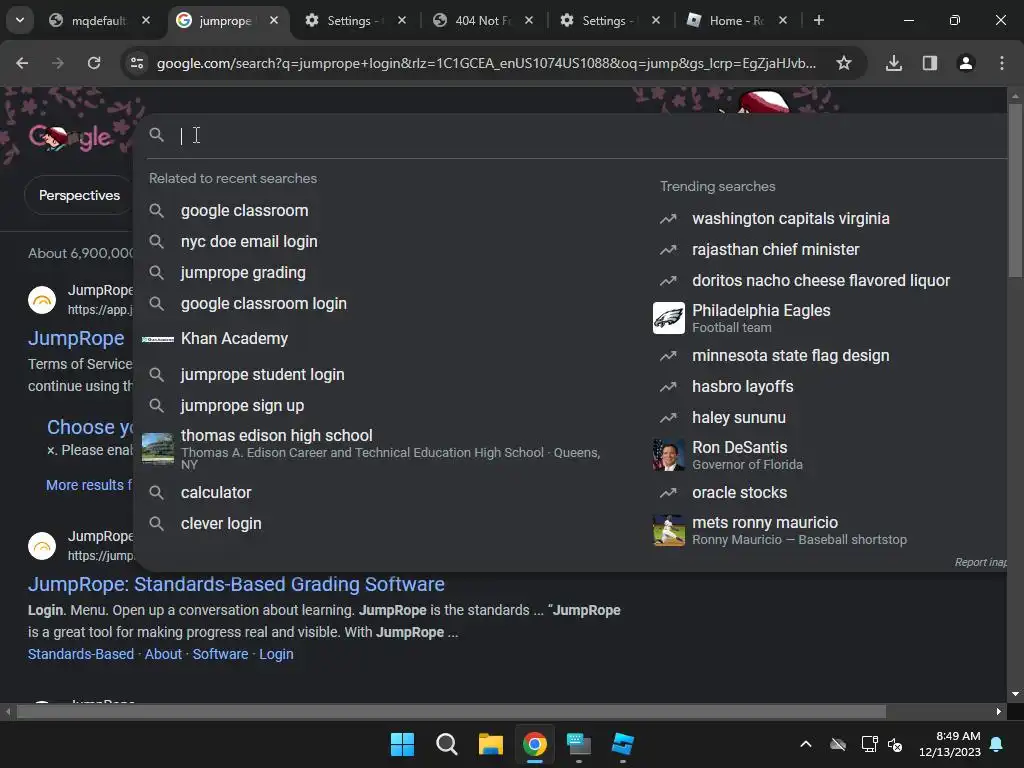Click the URL address bar
The height and width of the screenshot is (768, 1024).
(x=486, y=63)
